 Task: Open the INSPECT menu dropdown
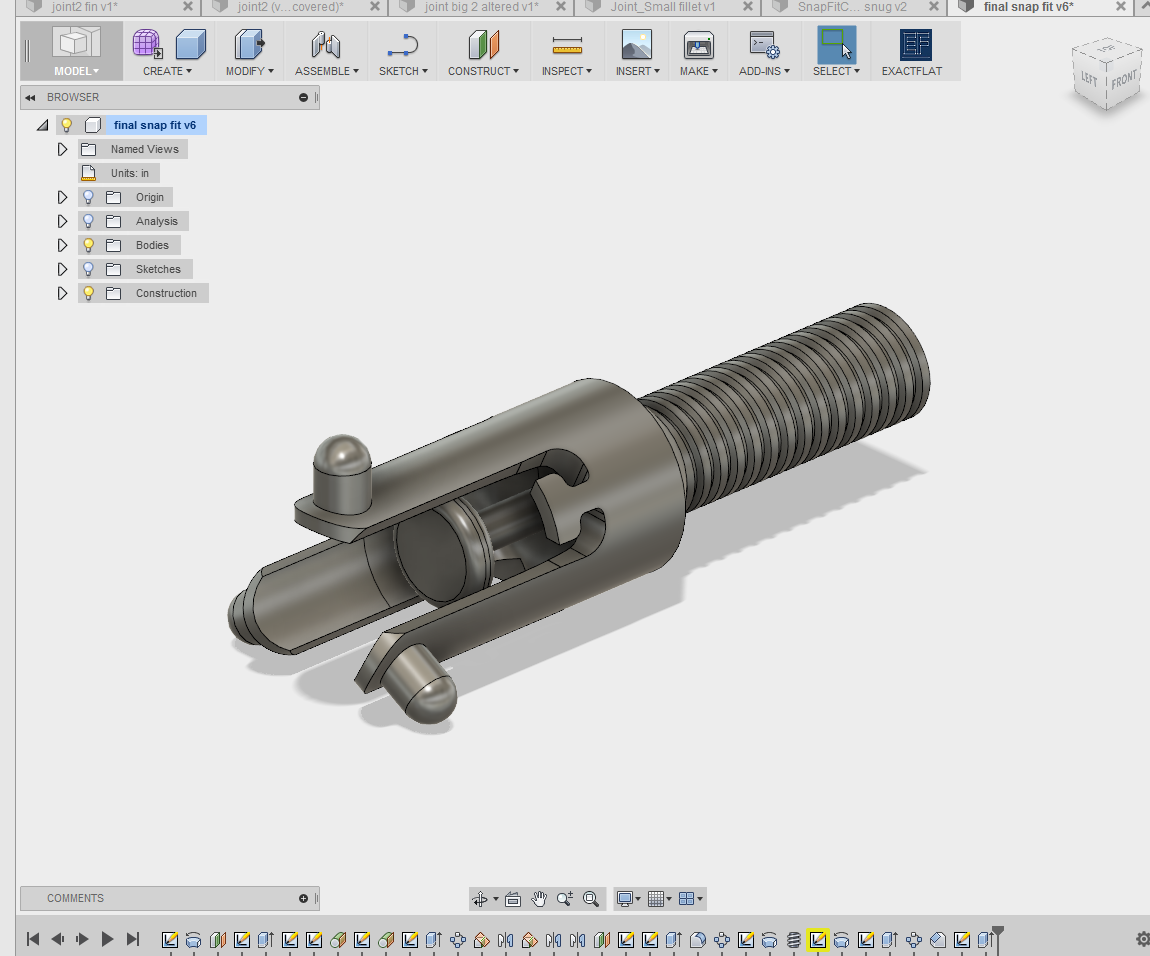pyautogui.click(x=566, y=71)
